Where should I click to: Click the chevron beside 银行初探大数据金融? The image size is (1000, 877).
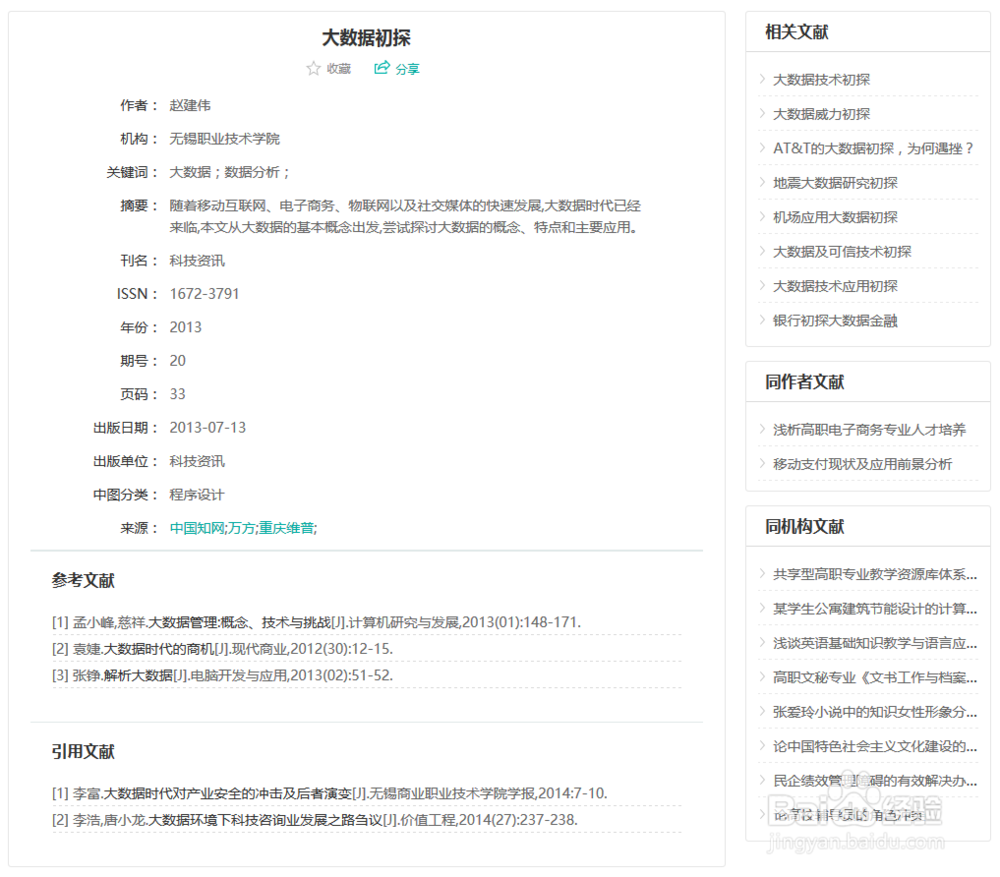(762, 320)
